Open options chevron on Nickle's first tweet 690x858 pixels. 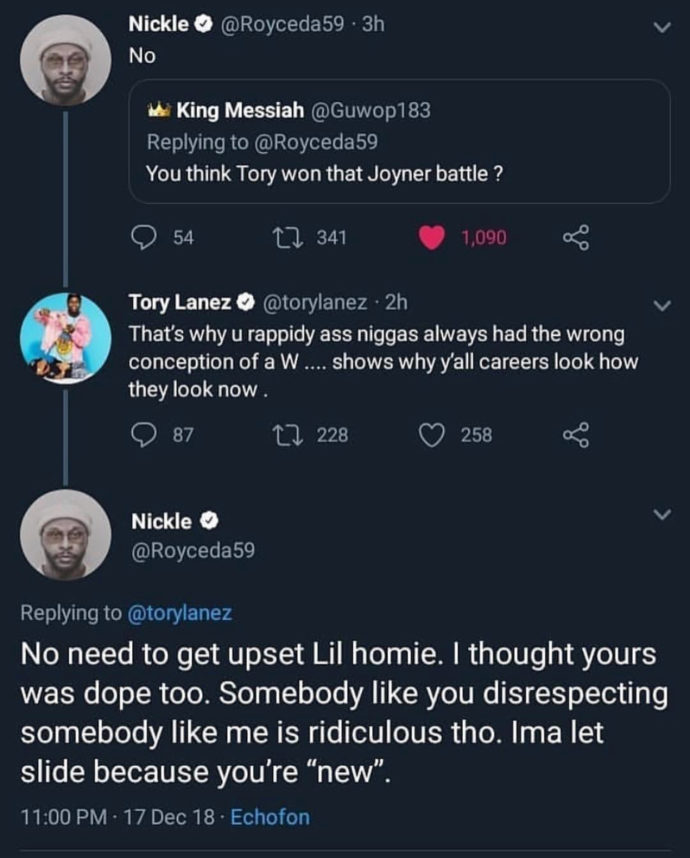pyautogui.click(x=662, y=27)
